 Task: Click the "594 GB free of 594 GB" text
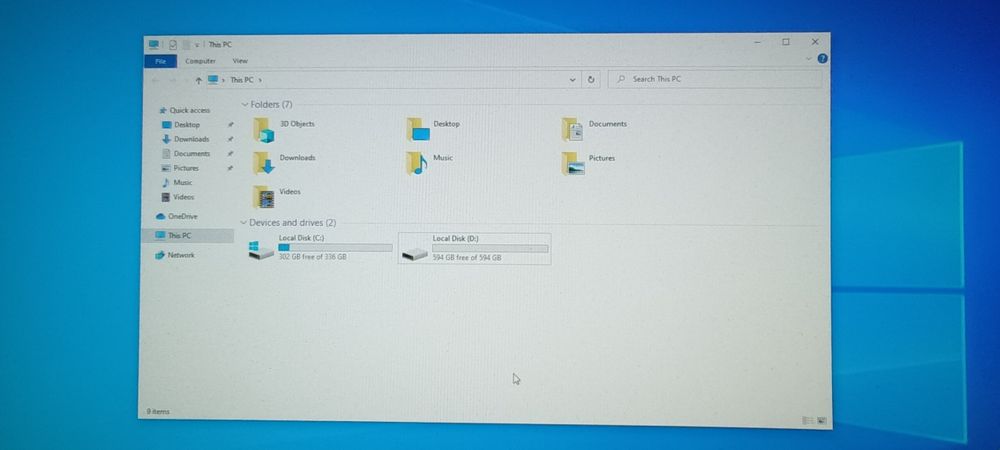467,258
